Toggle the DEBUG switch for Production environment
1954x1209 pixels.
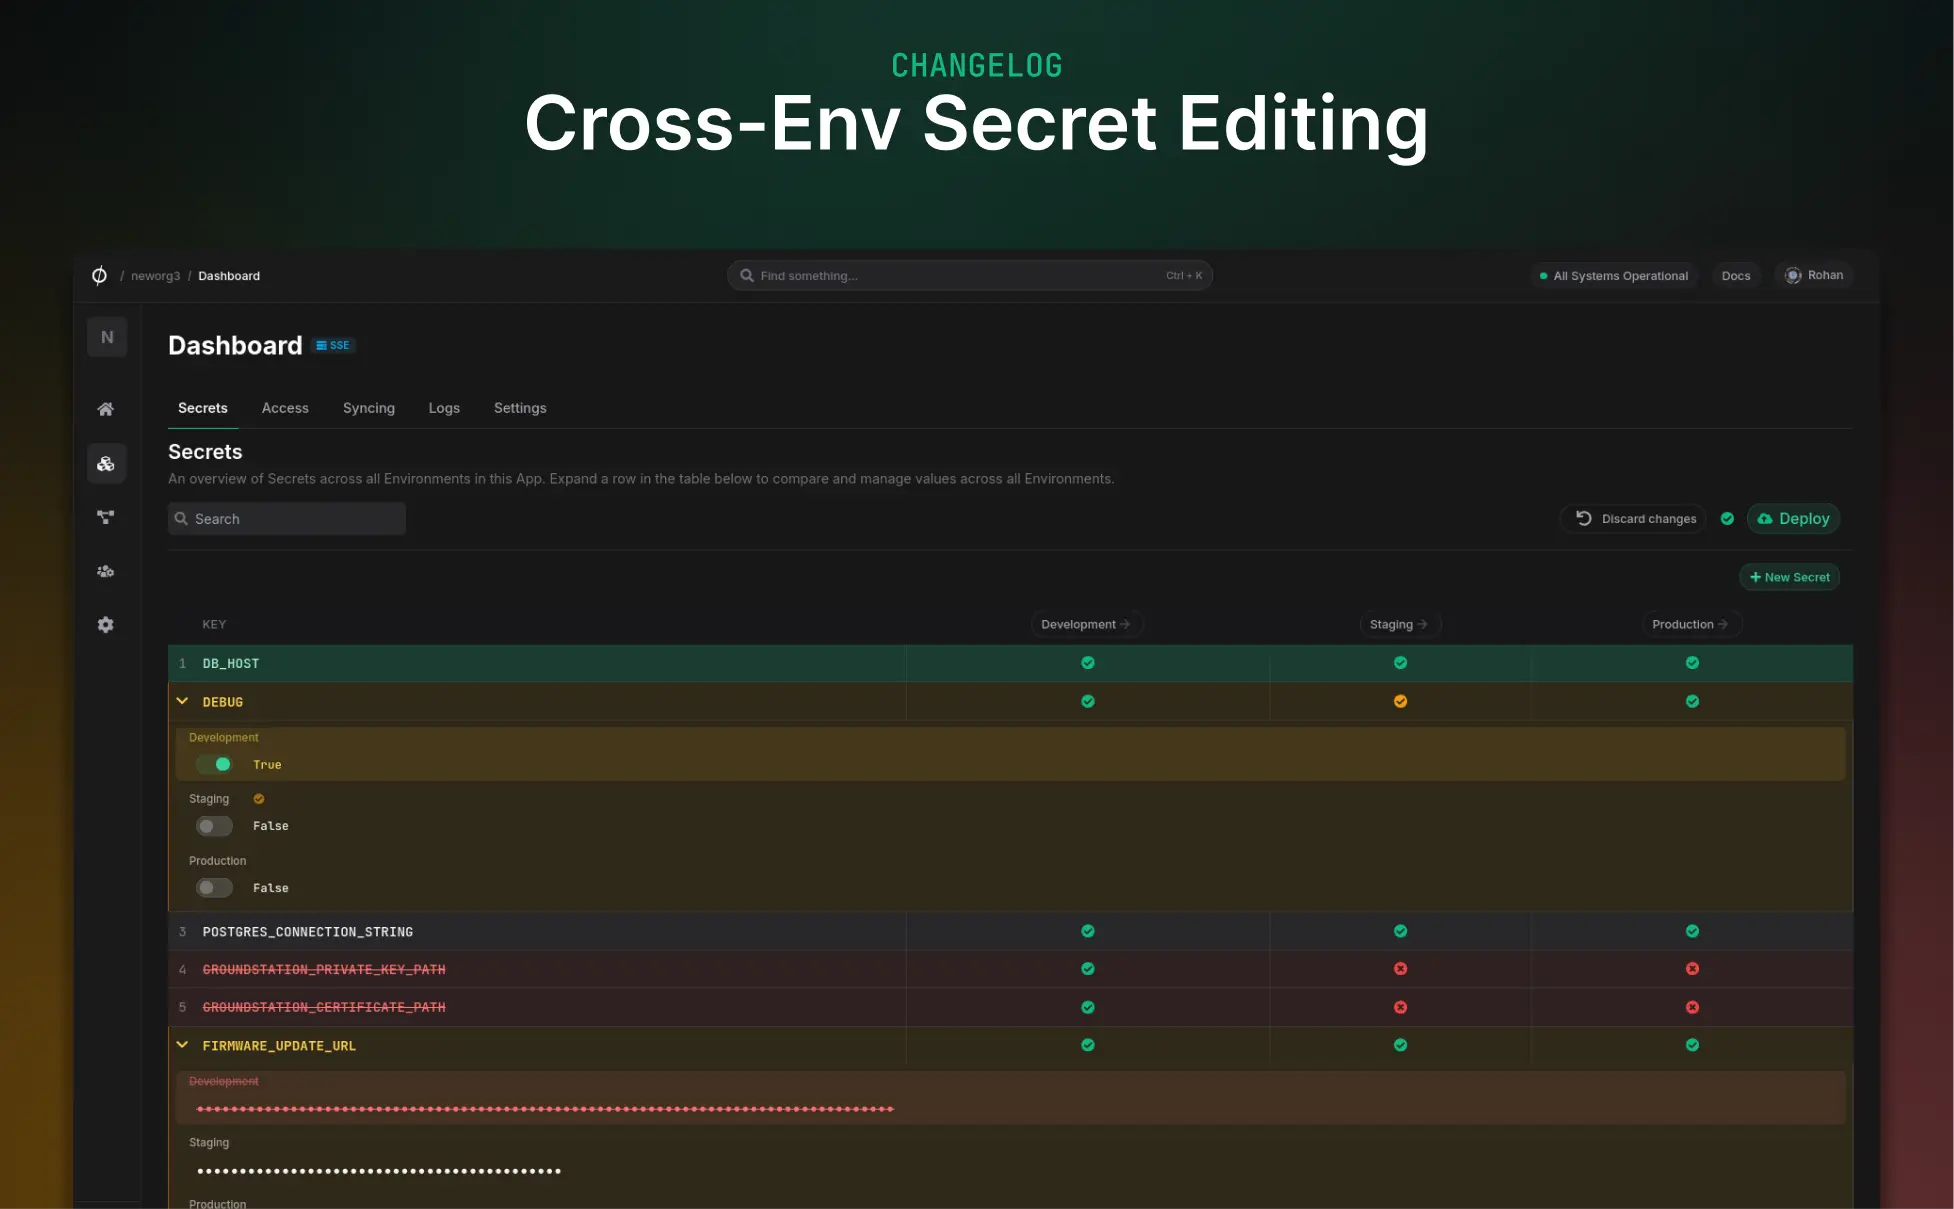tap(214, 888)
